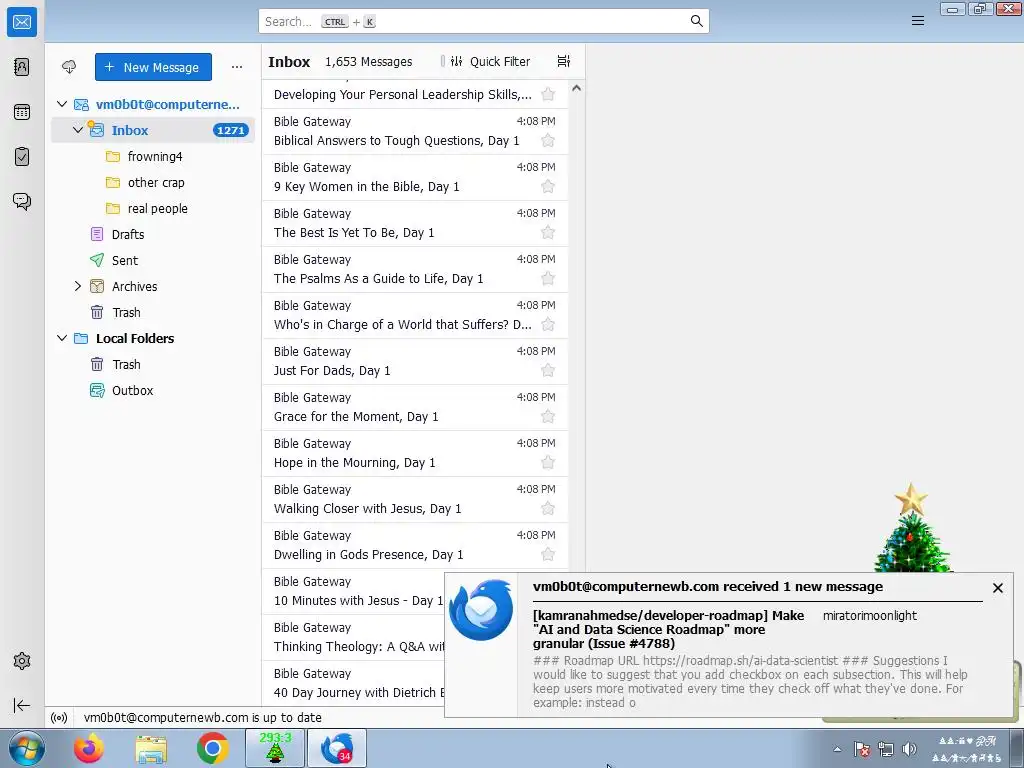This screenshot has height=768, width=1024.
Task: Open the Thunderbird hamburger app menu
Action: pyautogui.click(x=918, y=21)
